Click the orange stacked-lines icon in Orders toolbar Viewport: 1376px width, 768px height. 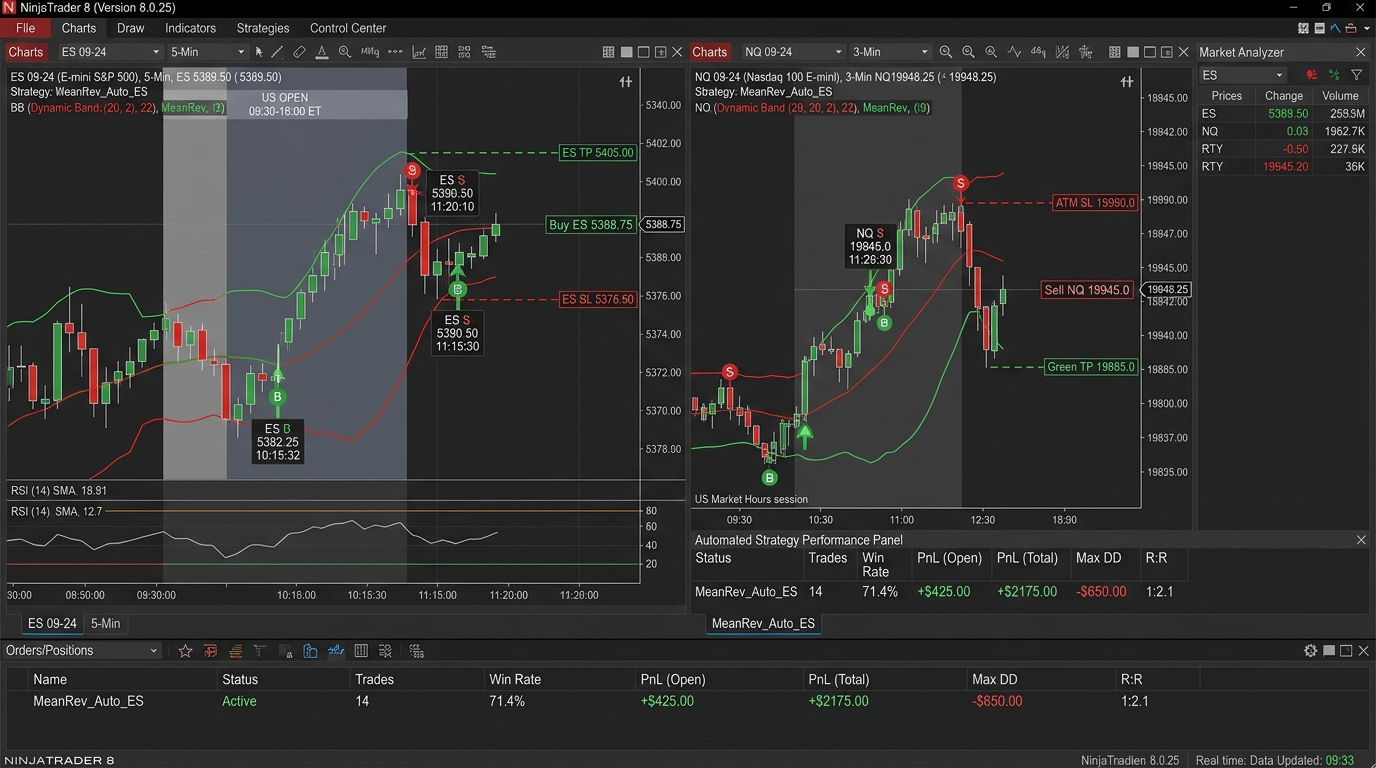click(x=236, y=651)
